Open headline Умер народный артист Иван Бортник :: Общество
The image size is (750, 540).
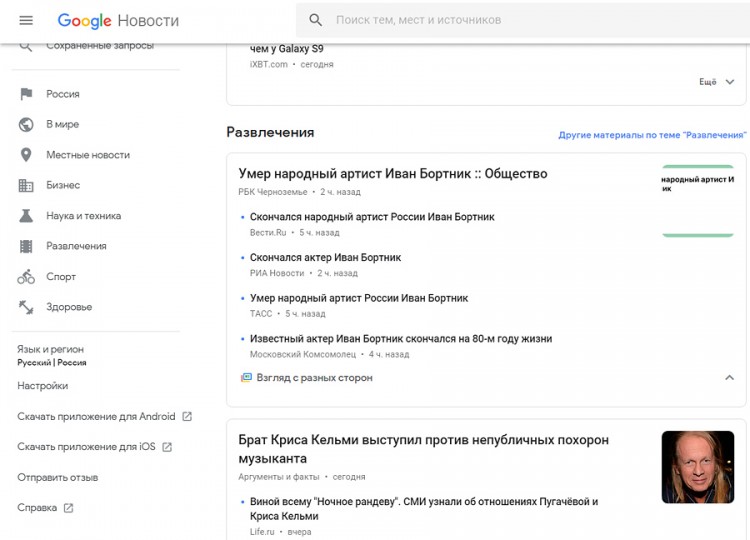coord(393,174)
